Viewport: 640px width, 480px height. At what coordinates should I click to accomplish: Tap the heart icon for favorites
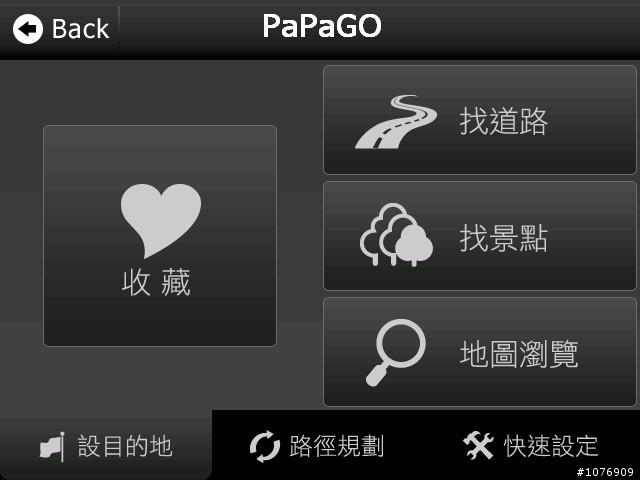click(161, 220)
